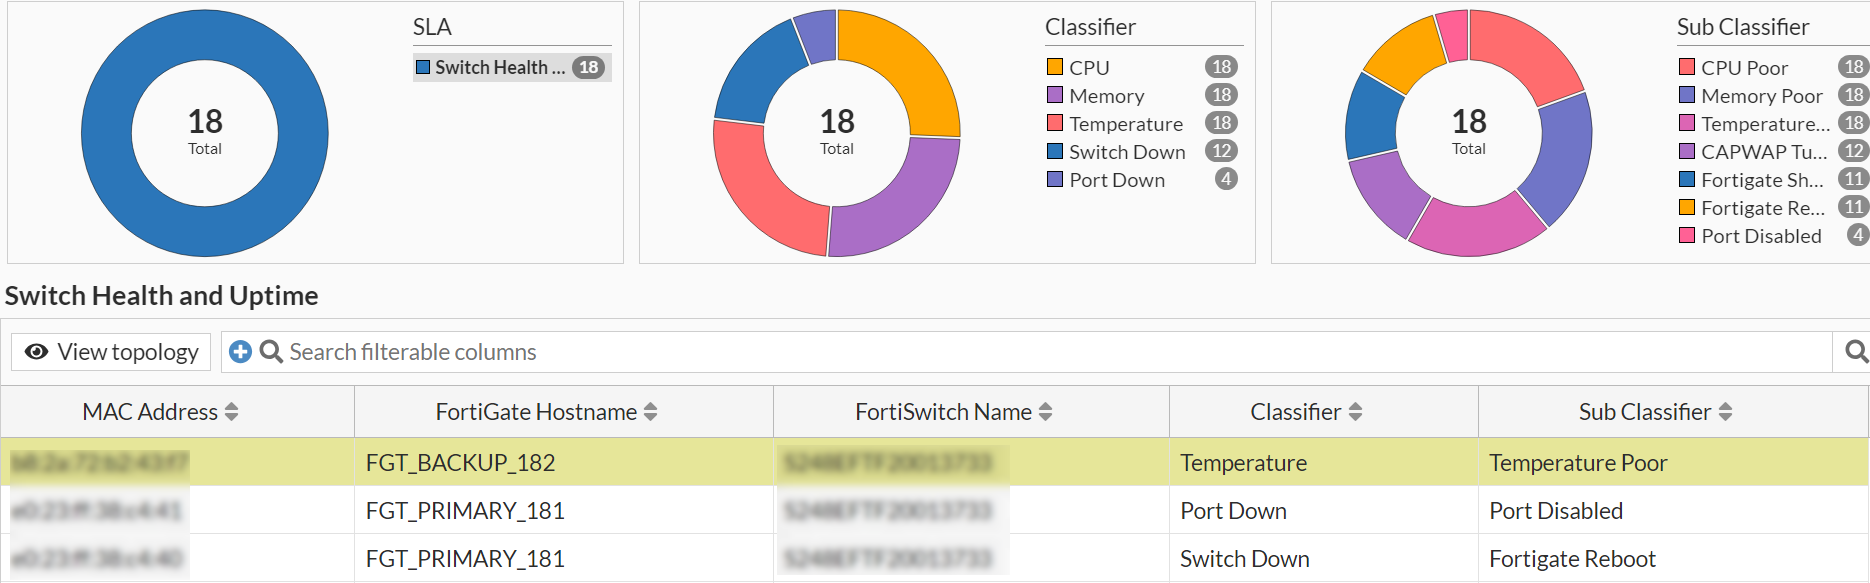Click the magnifier icon inside the search bar
This screenshot has height=583, width=1870.
(268, 352)
